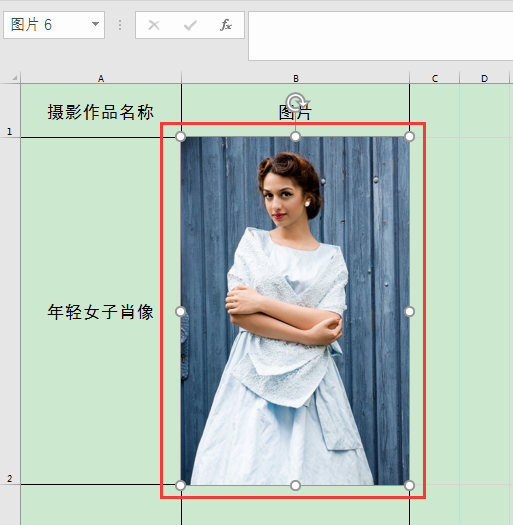Click the woman portrait picture
The height and width of the screenshot is (525, 513).
[x=295, y=311]
